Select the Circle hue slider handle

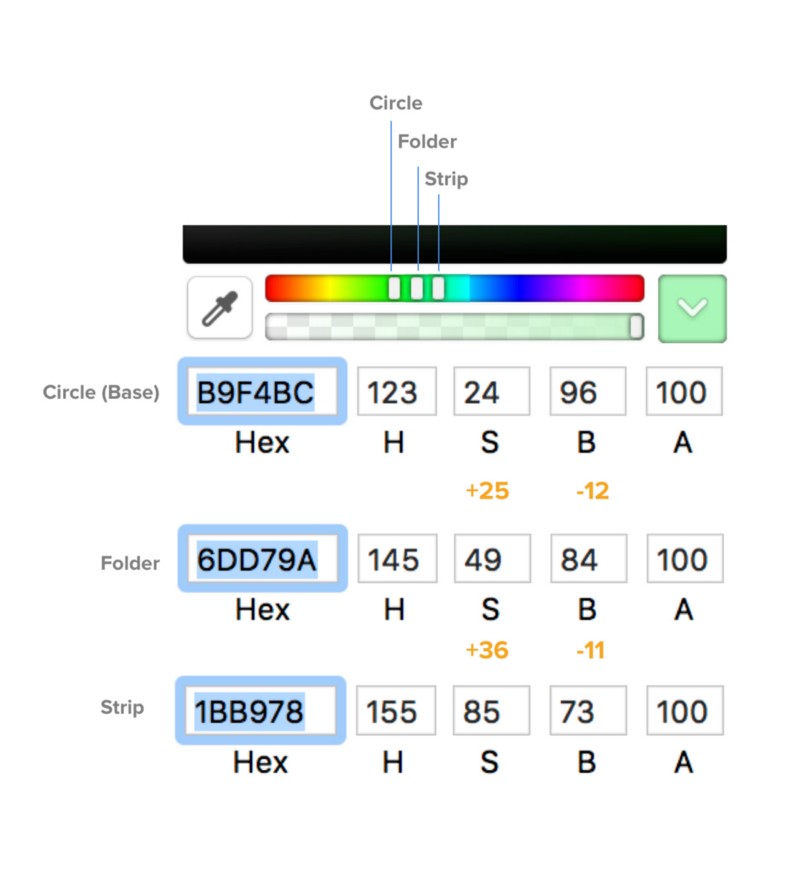394,288
